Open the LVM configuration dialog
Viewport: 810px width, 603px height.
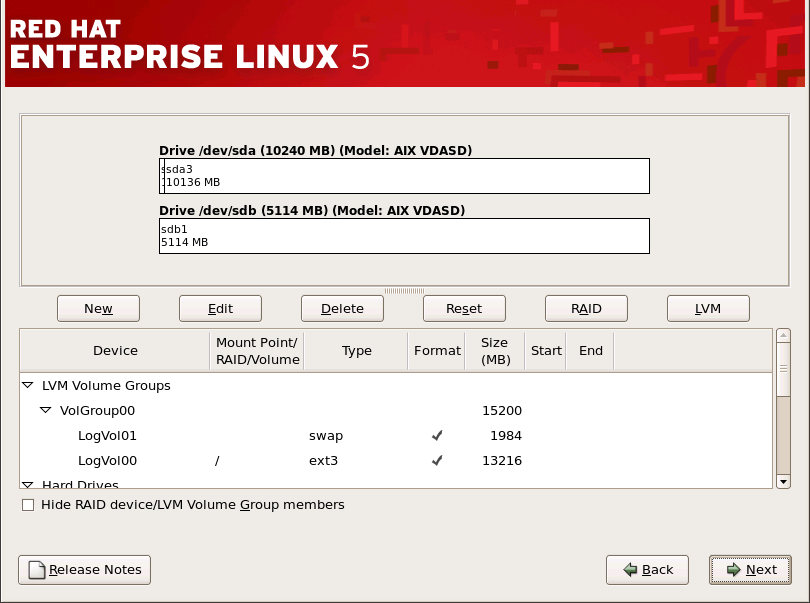pyautogui.click(x=708, y=308)
